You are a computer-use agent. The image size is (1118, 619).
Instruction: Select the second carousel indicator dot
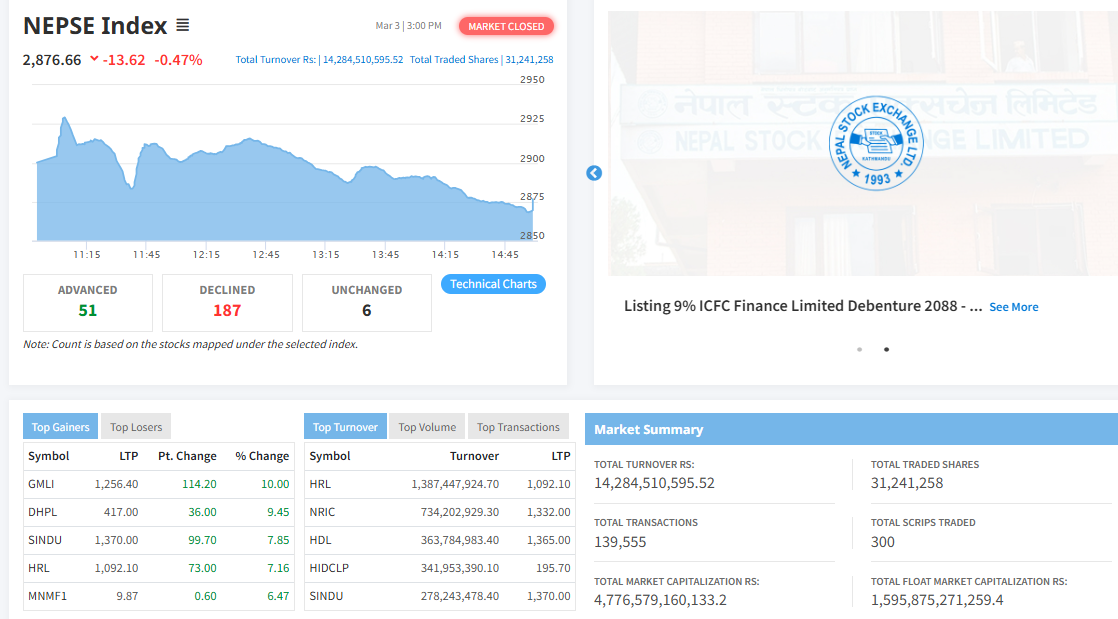coord(886,350)
